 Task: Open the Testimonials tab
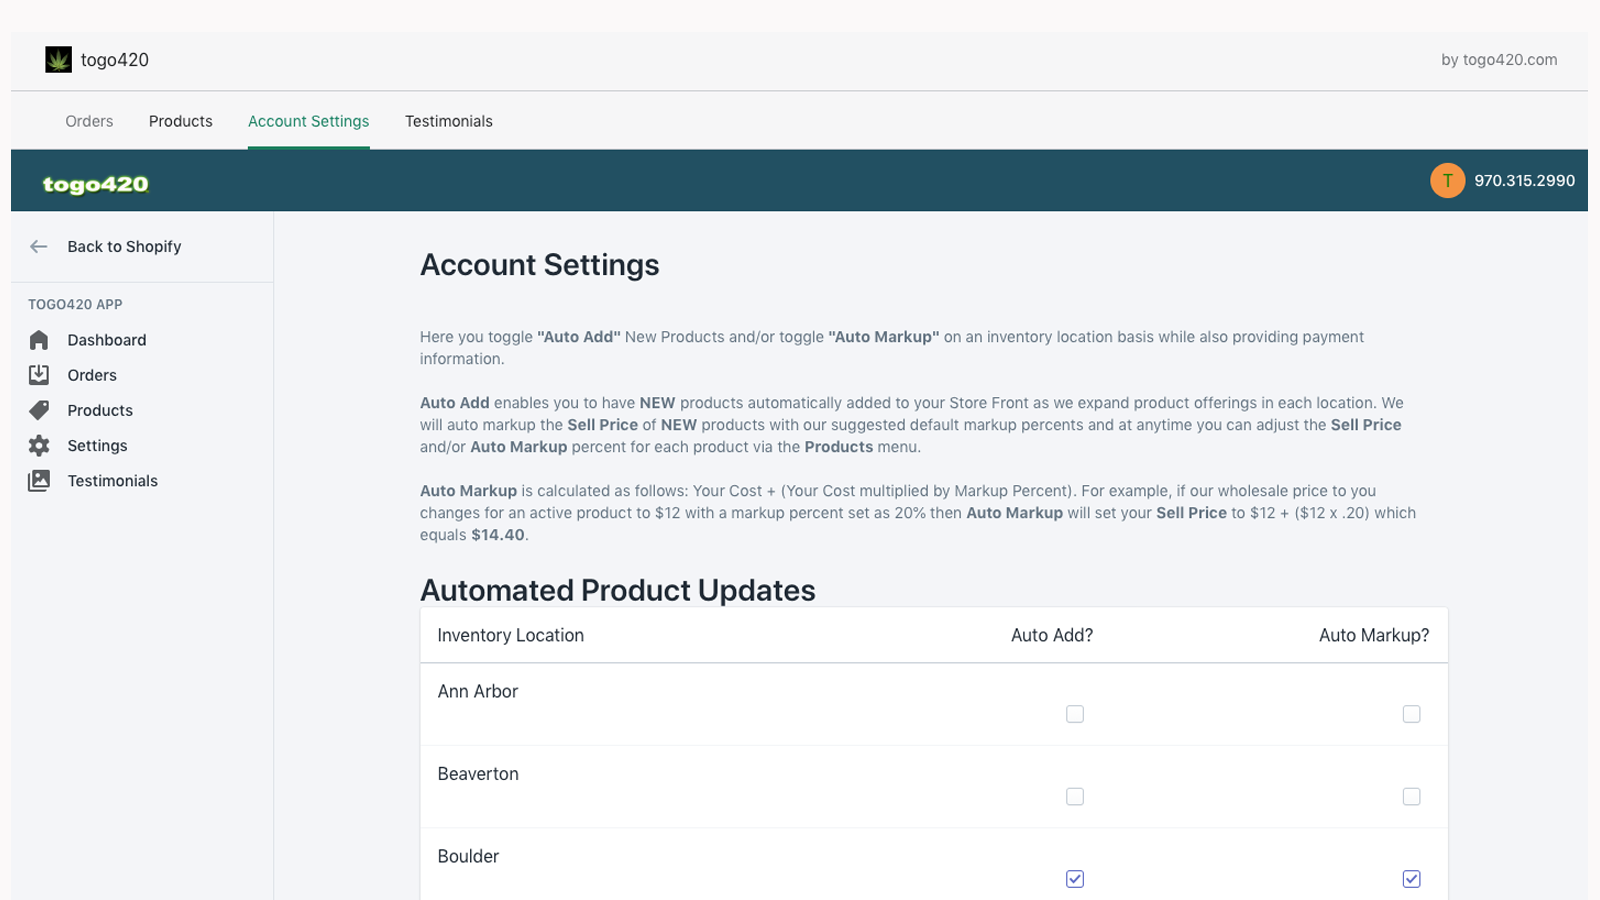[449, 121]
